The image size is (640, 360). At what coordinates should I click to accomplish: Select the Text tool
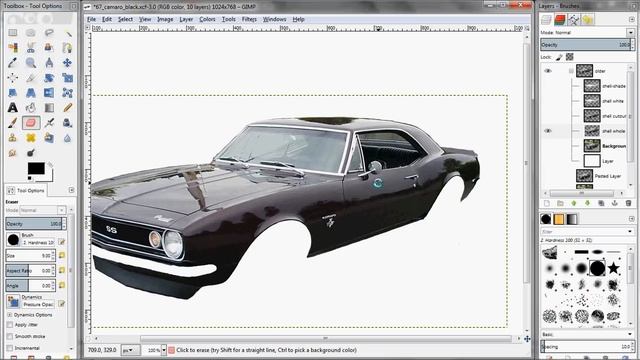pos(13,107)
